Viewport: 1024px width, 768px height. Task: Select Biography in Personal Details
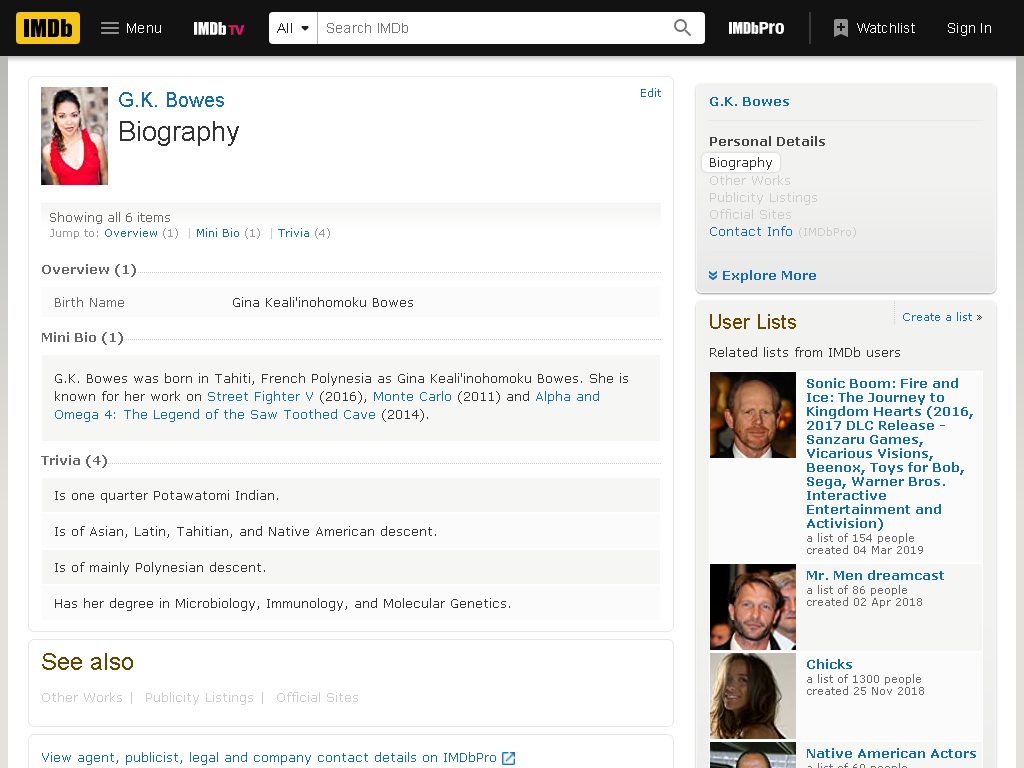coord(741,162)
